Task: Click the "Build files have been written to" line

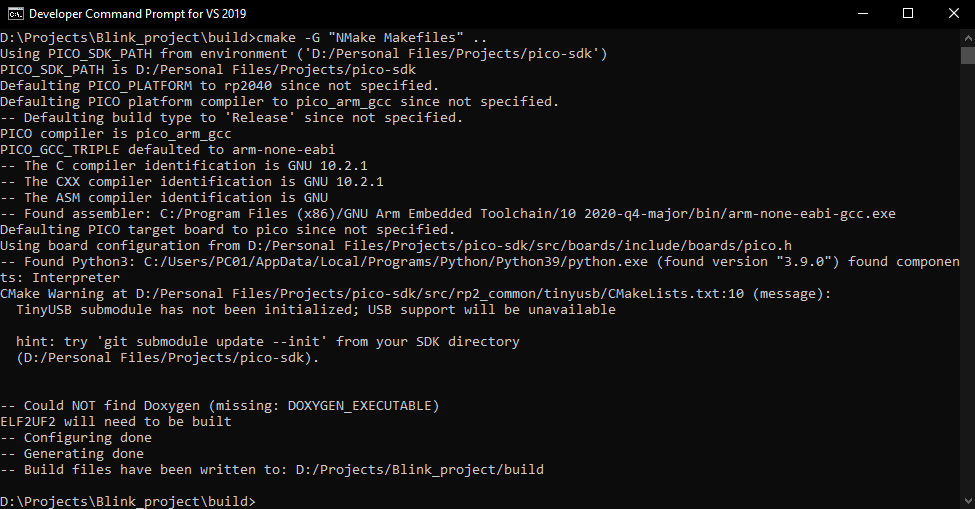Action: (x=272, y=470)
